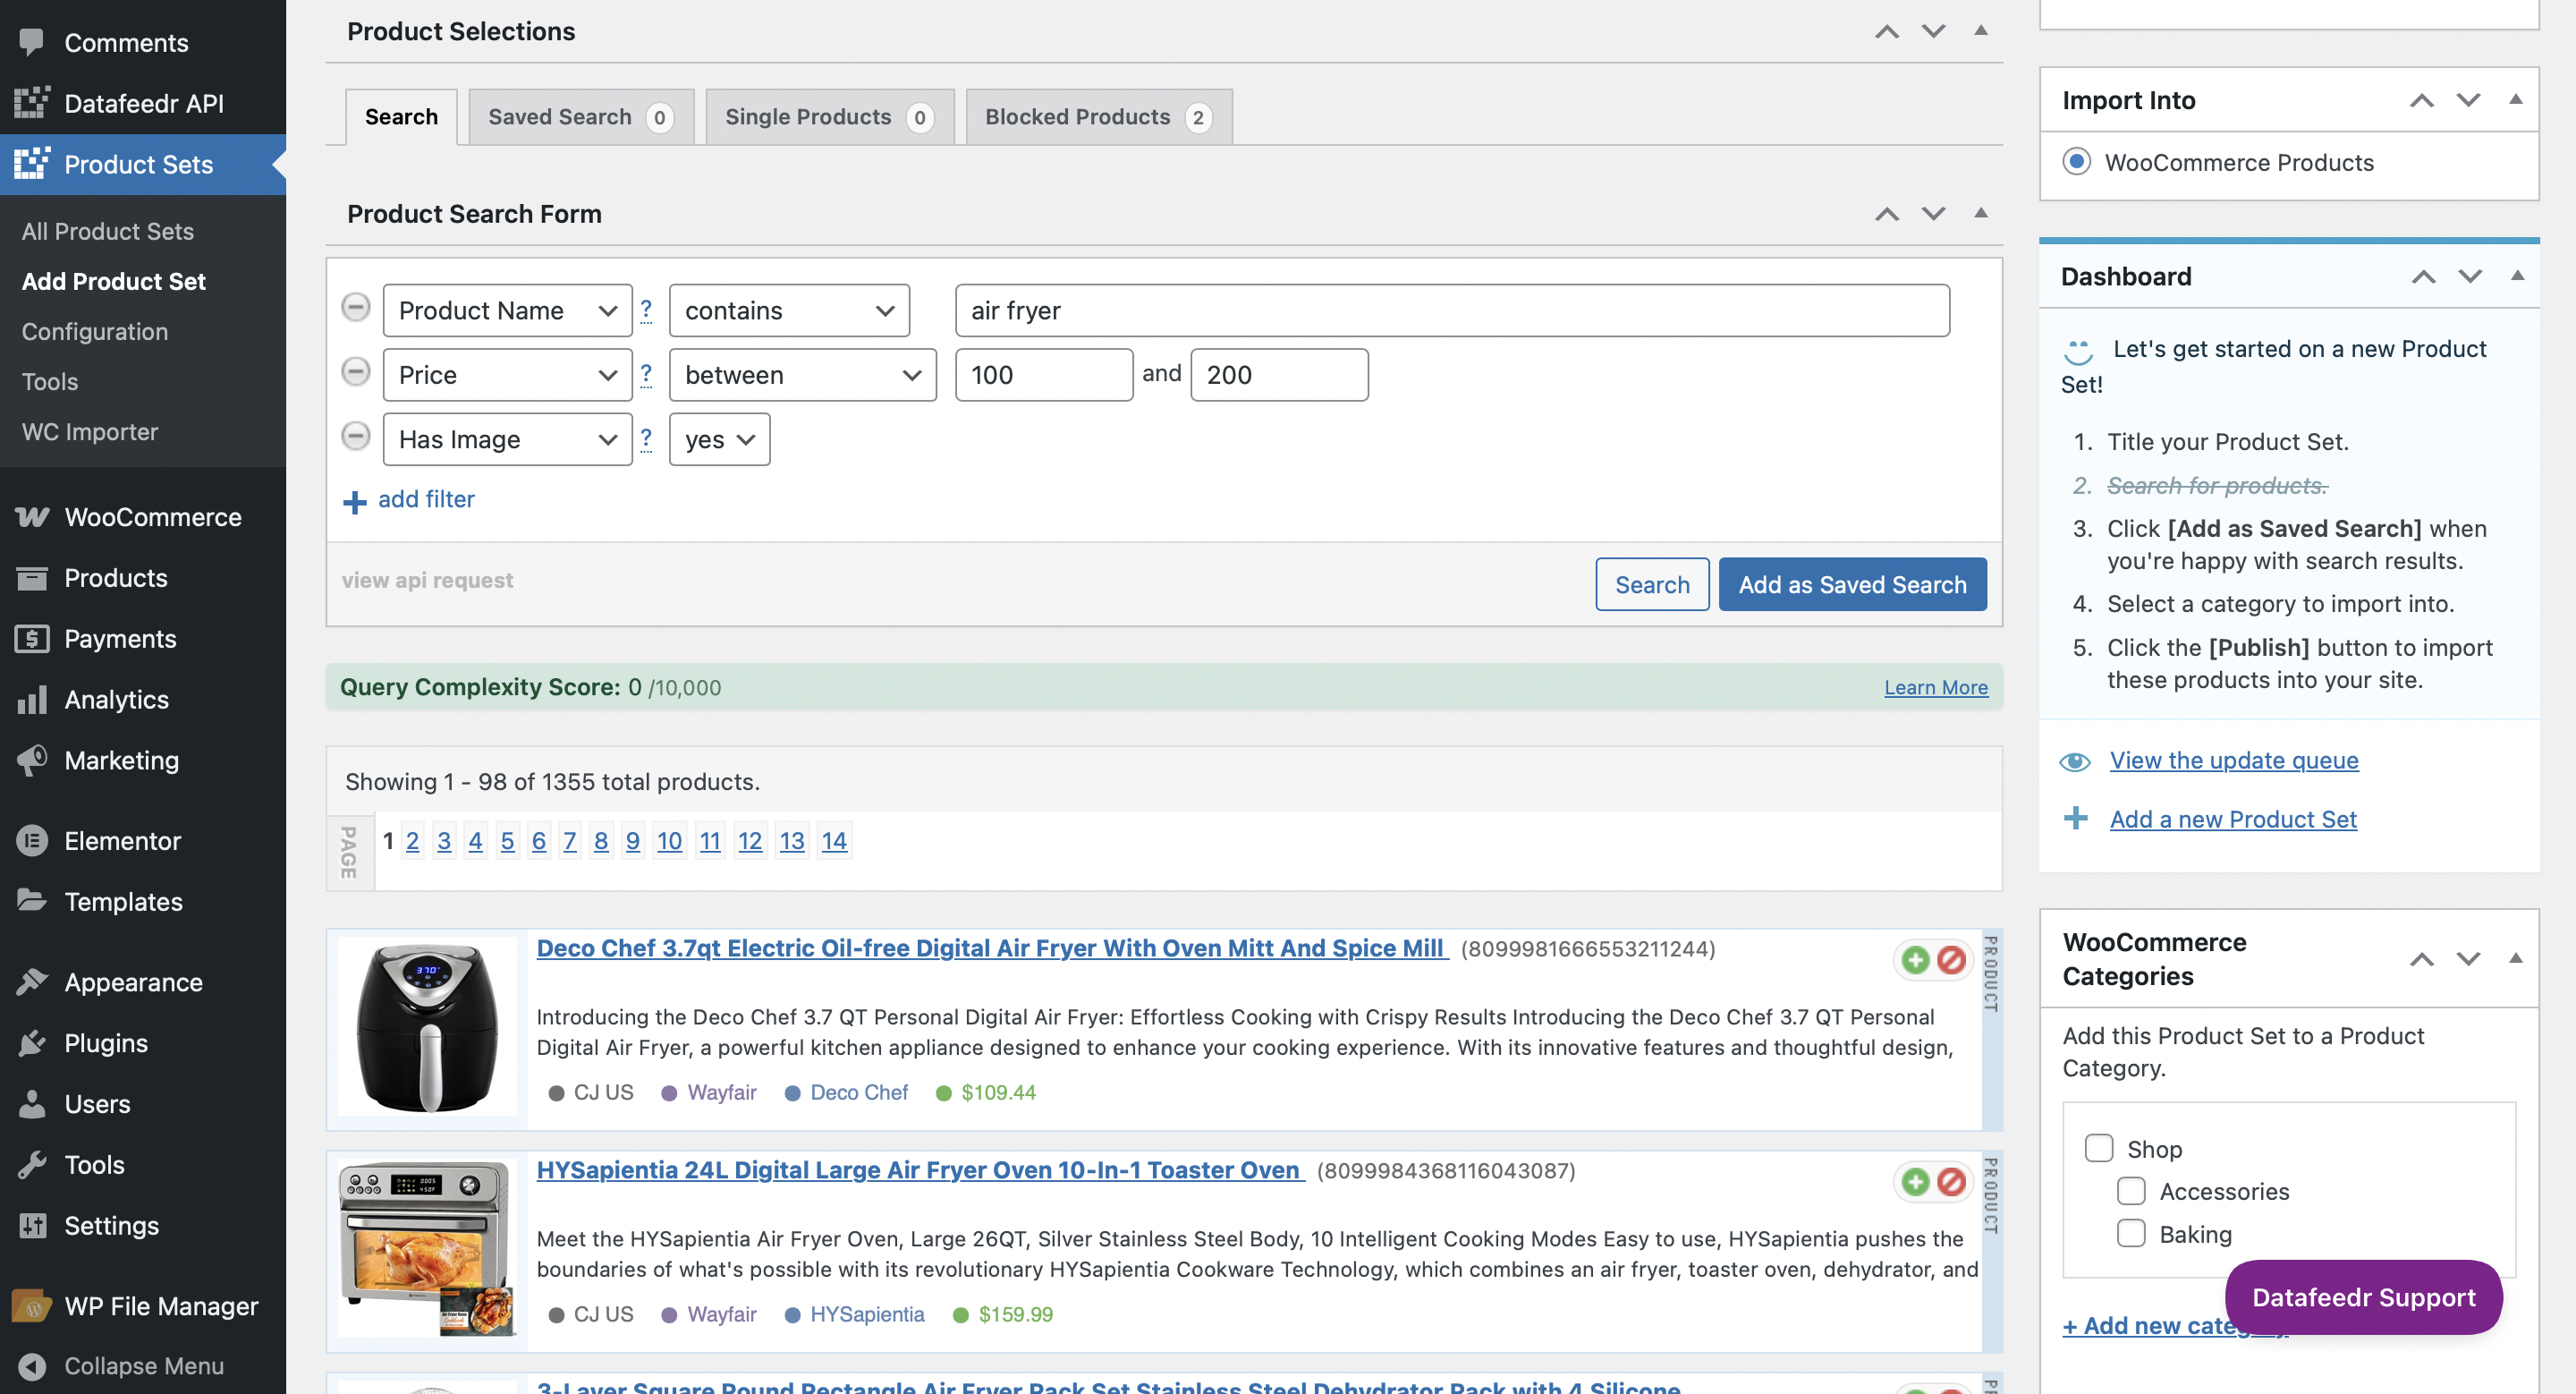Open the between operator dropdown

802,375
